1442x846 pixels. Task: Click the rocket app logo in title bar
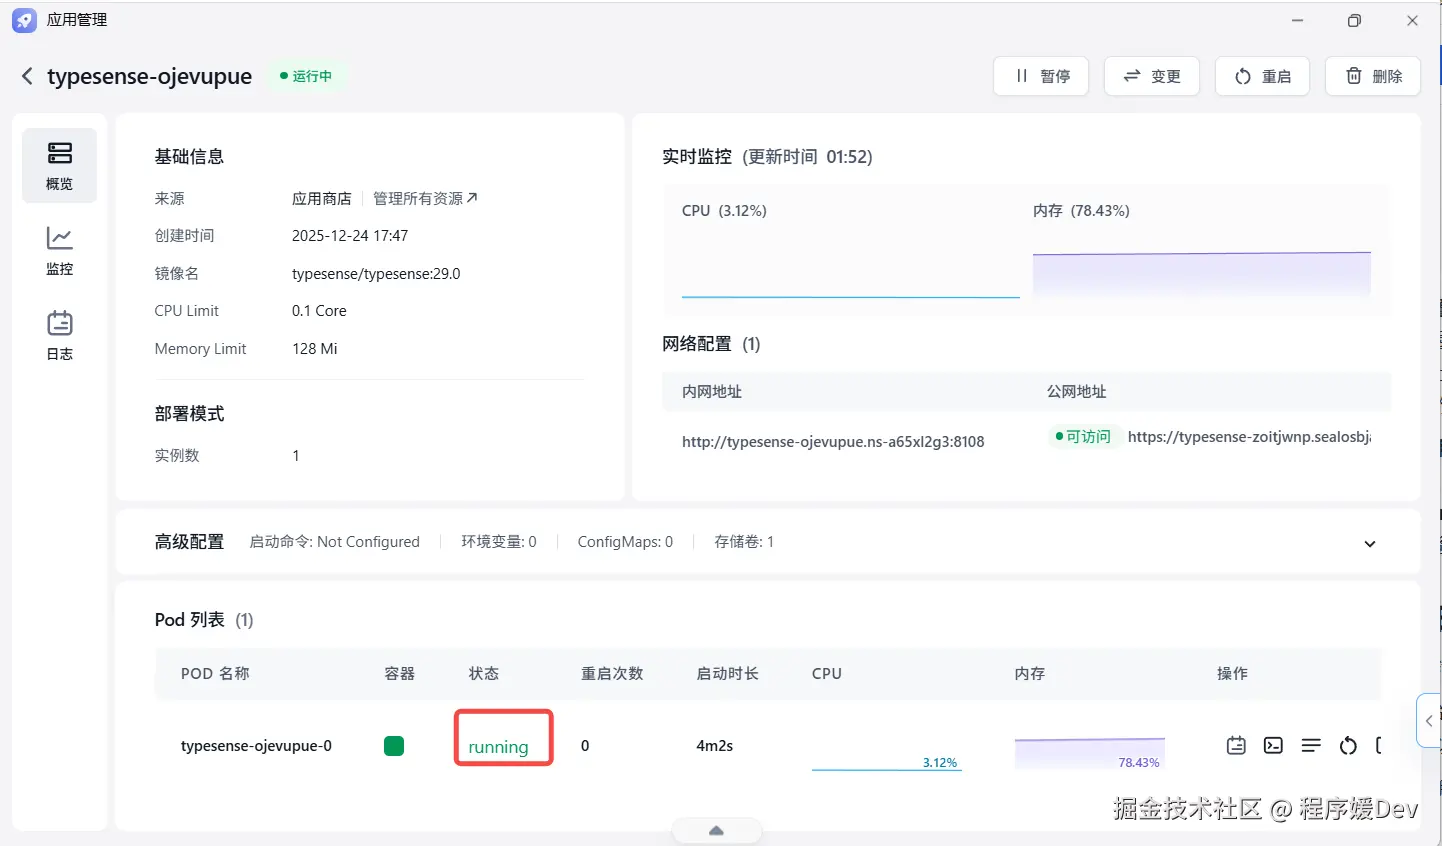24,20
